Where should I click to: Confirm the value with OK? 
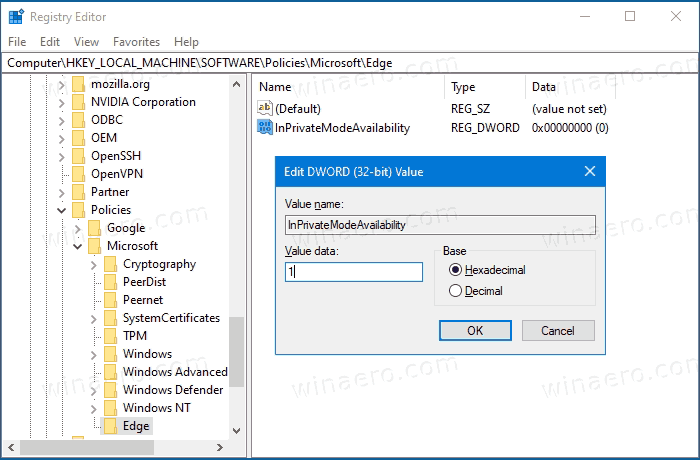coord(475,330)
